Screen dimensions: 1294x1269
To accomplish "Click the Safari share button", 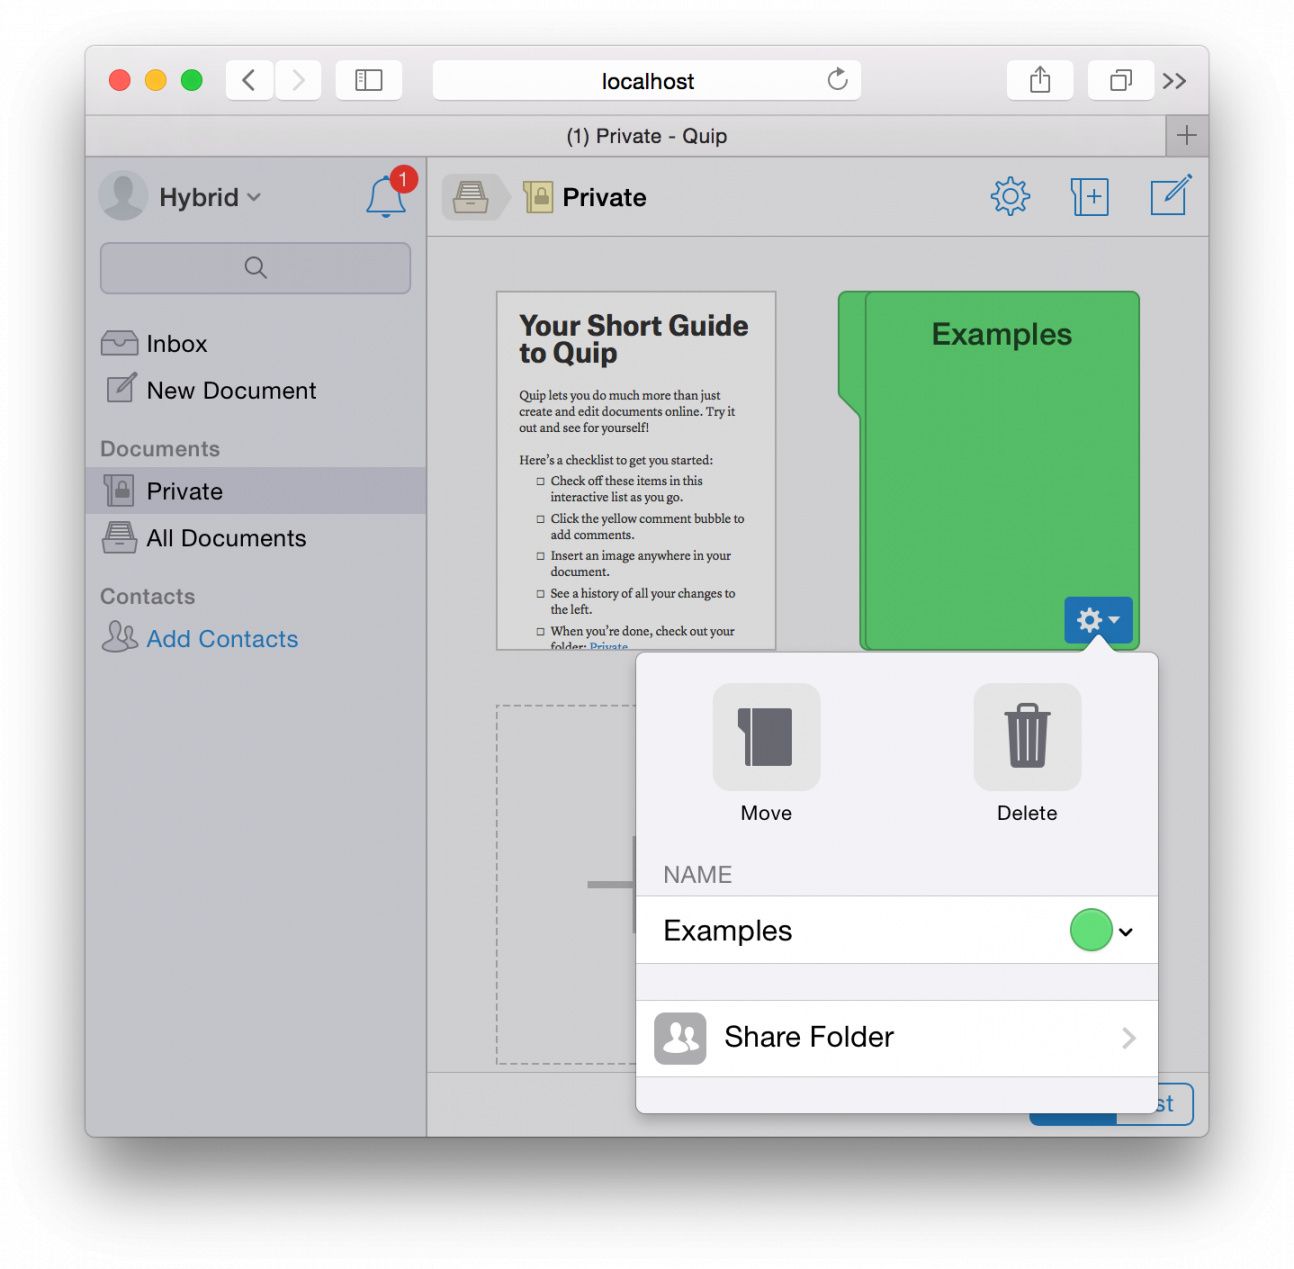I will 1040,81.
